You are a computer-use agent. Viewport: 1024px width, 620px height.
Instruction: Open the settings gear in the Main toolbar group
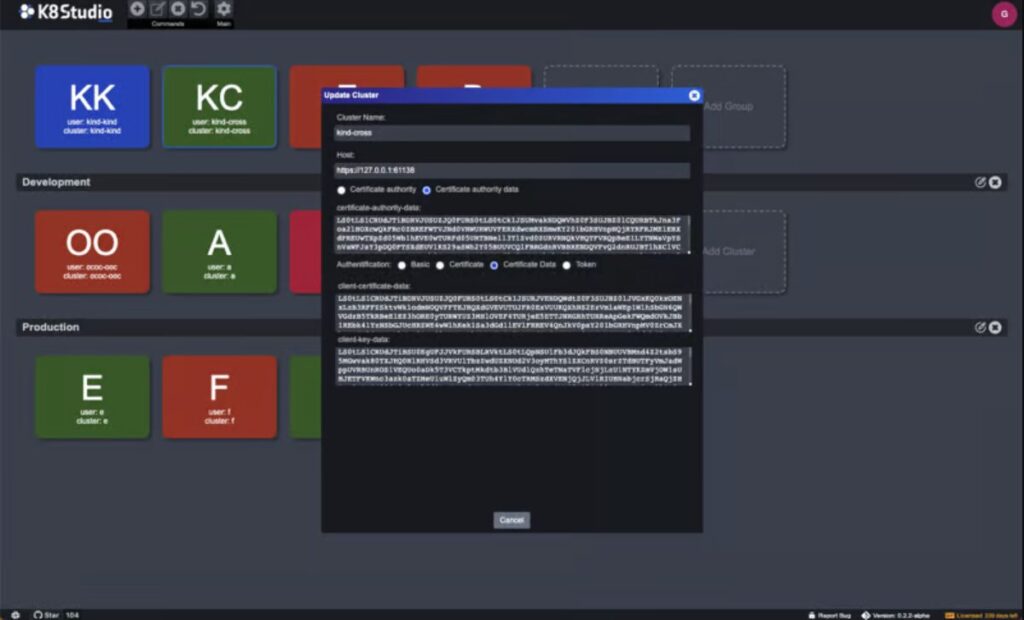pyautogui.click(x=223, y=8)
